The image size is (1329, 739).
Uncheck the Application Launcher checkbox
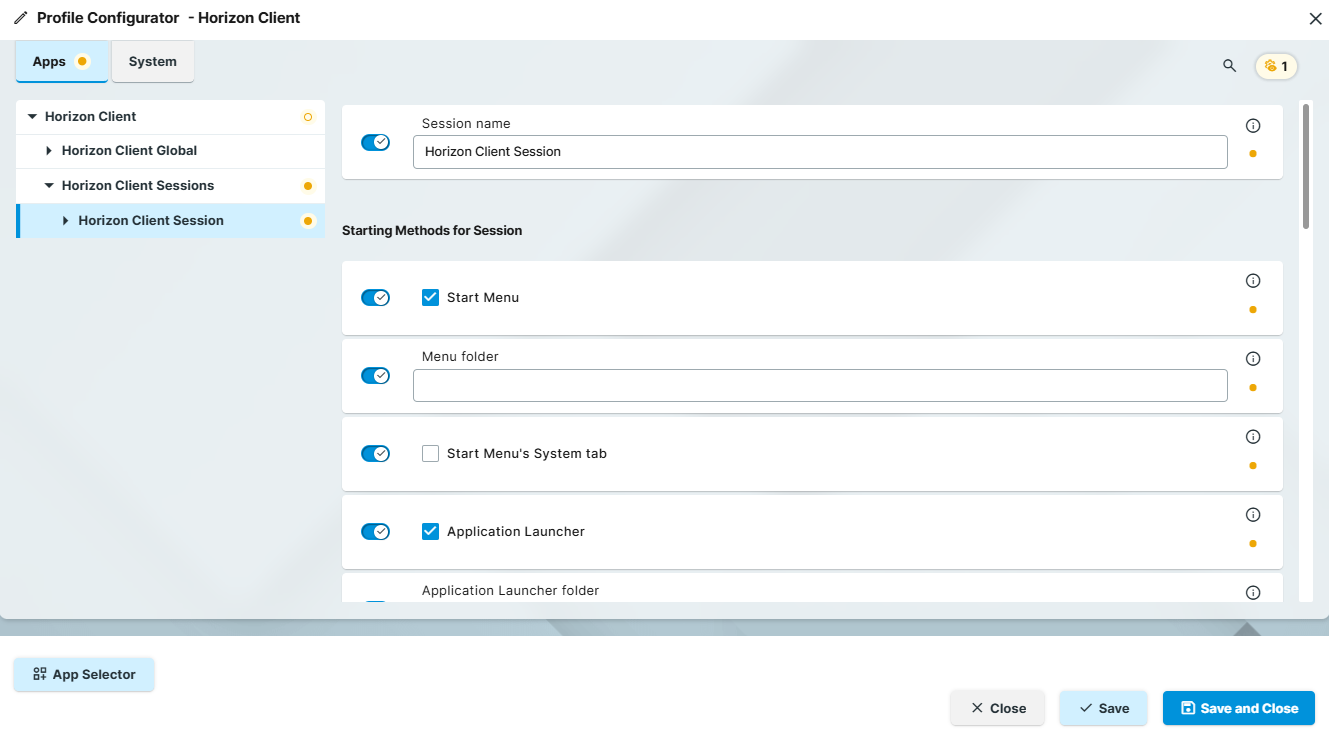tap(431, 531)
